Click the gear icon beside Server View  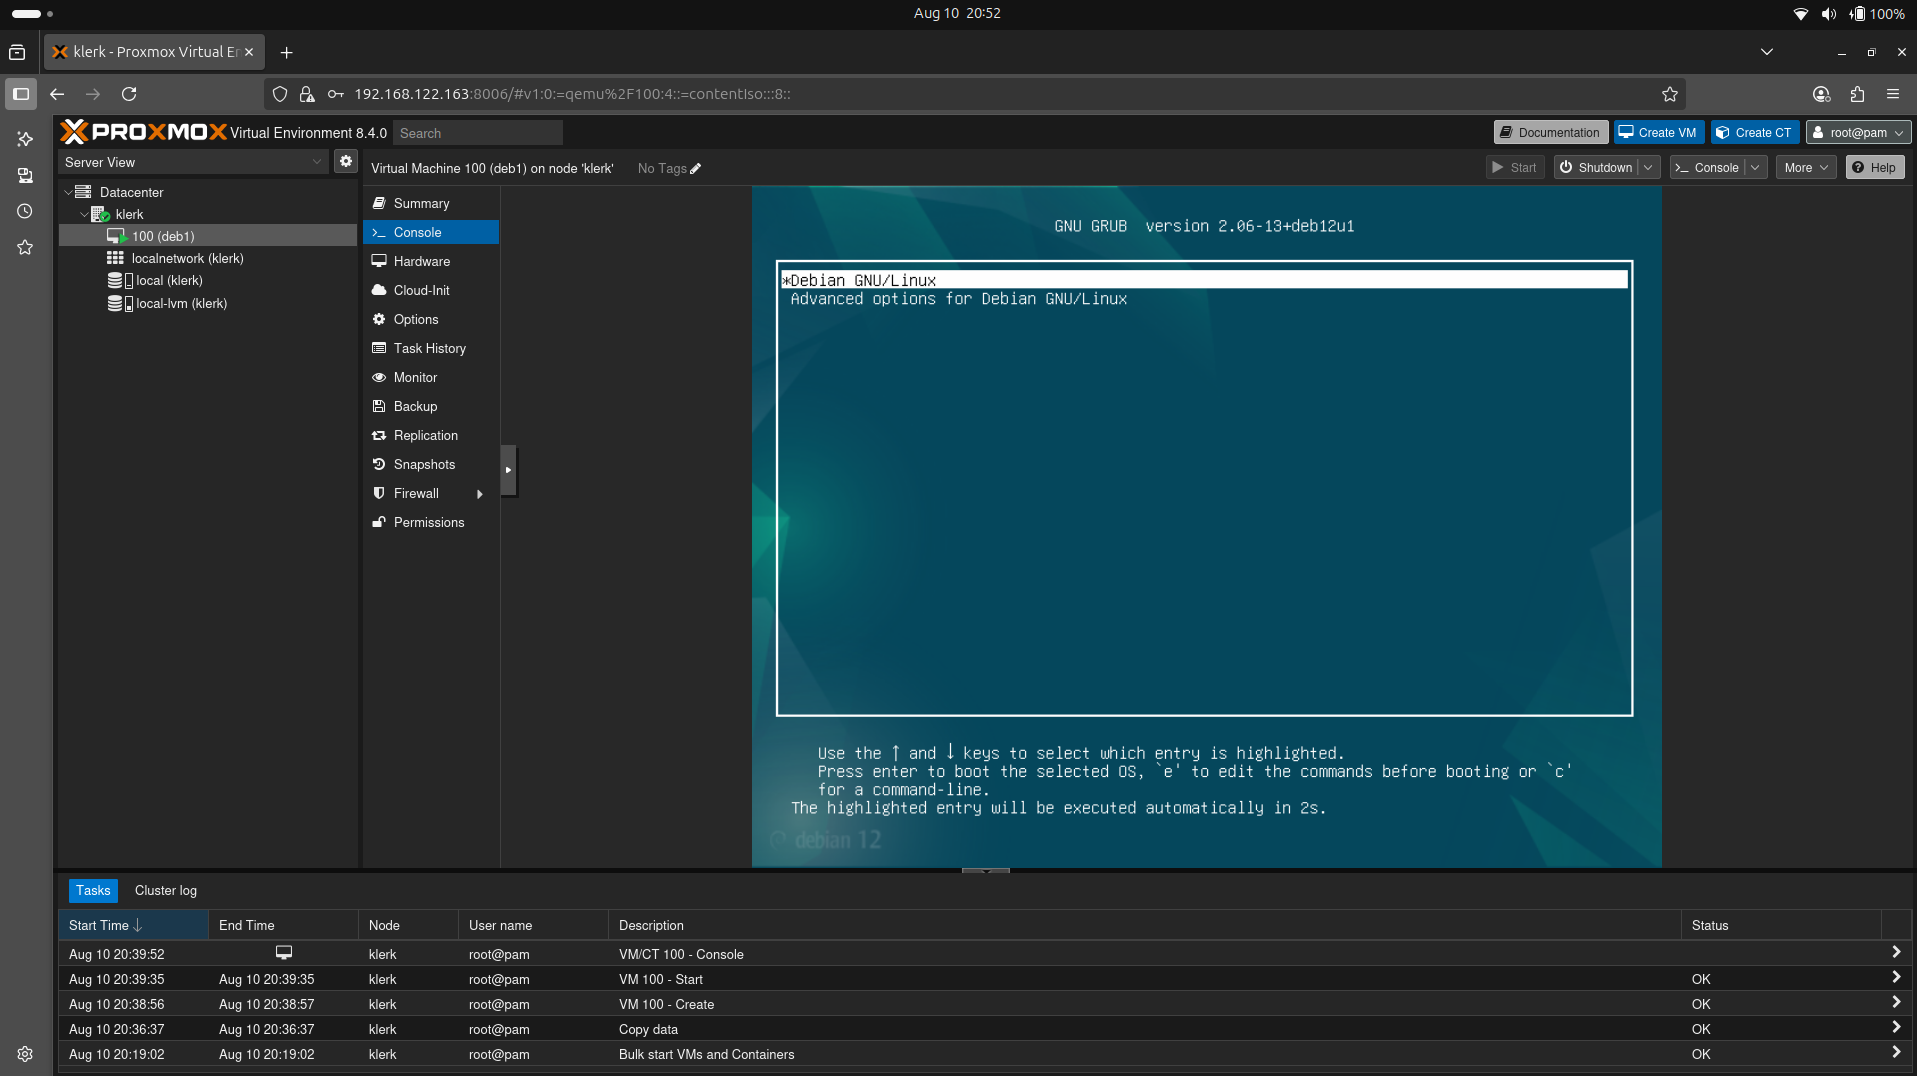point(345,161)
